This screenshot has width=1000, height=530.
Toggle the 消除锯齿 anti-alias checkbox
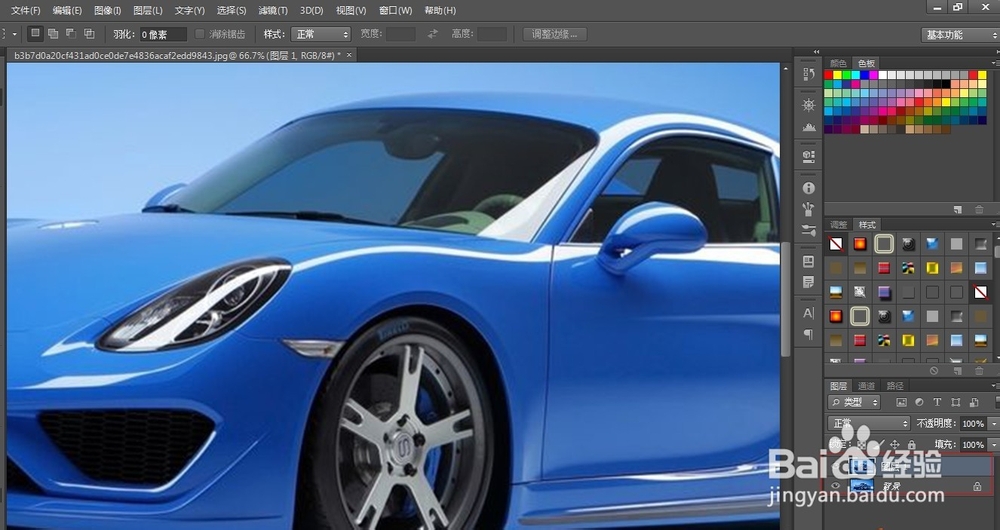pyautogui.click(x=200, y=34)
